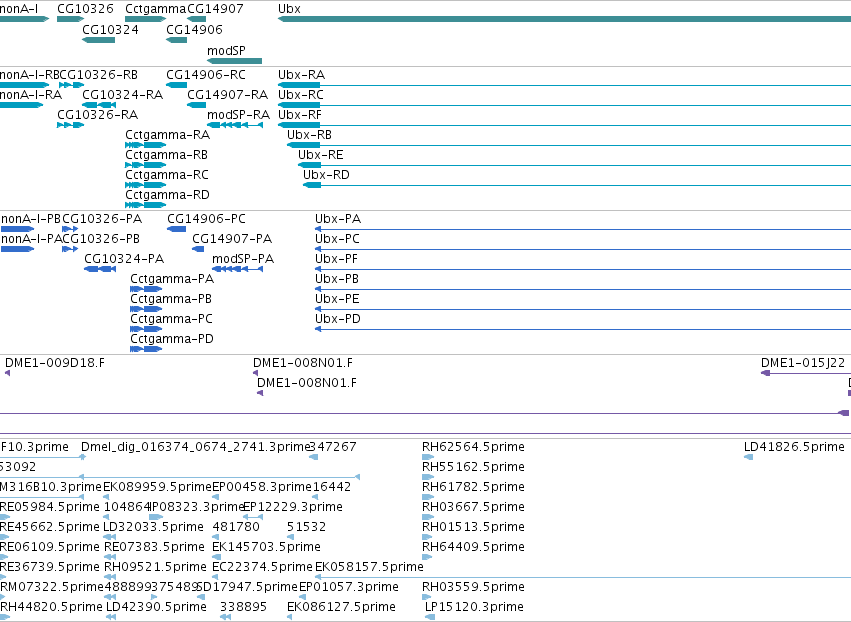Select the RE07383.5prime EST
851x622 pixels.
pos(110,557)
